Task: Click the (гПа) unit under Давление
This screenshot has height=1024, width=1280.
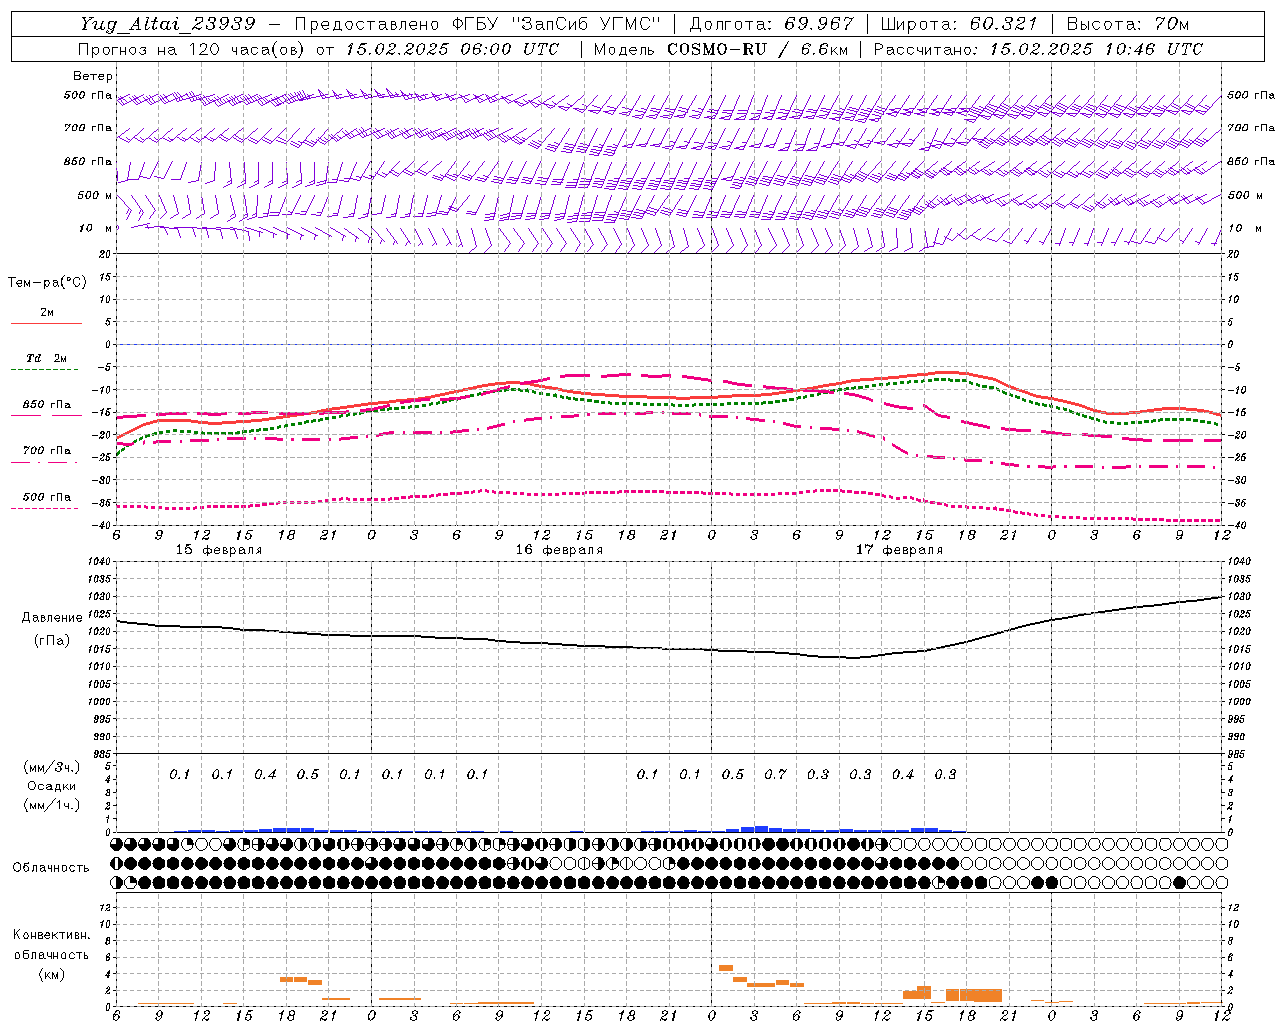Action: tap(52, 640)
